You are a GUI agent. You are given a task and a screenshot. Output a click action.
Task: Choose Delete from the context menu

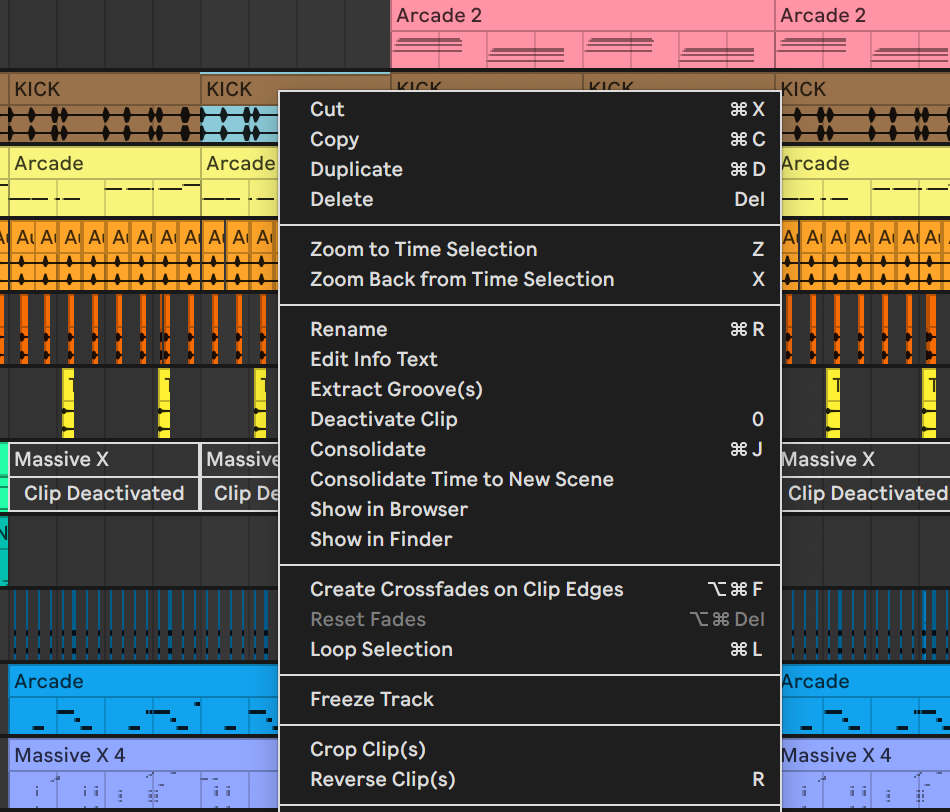tap(530, 199)
